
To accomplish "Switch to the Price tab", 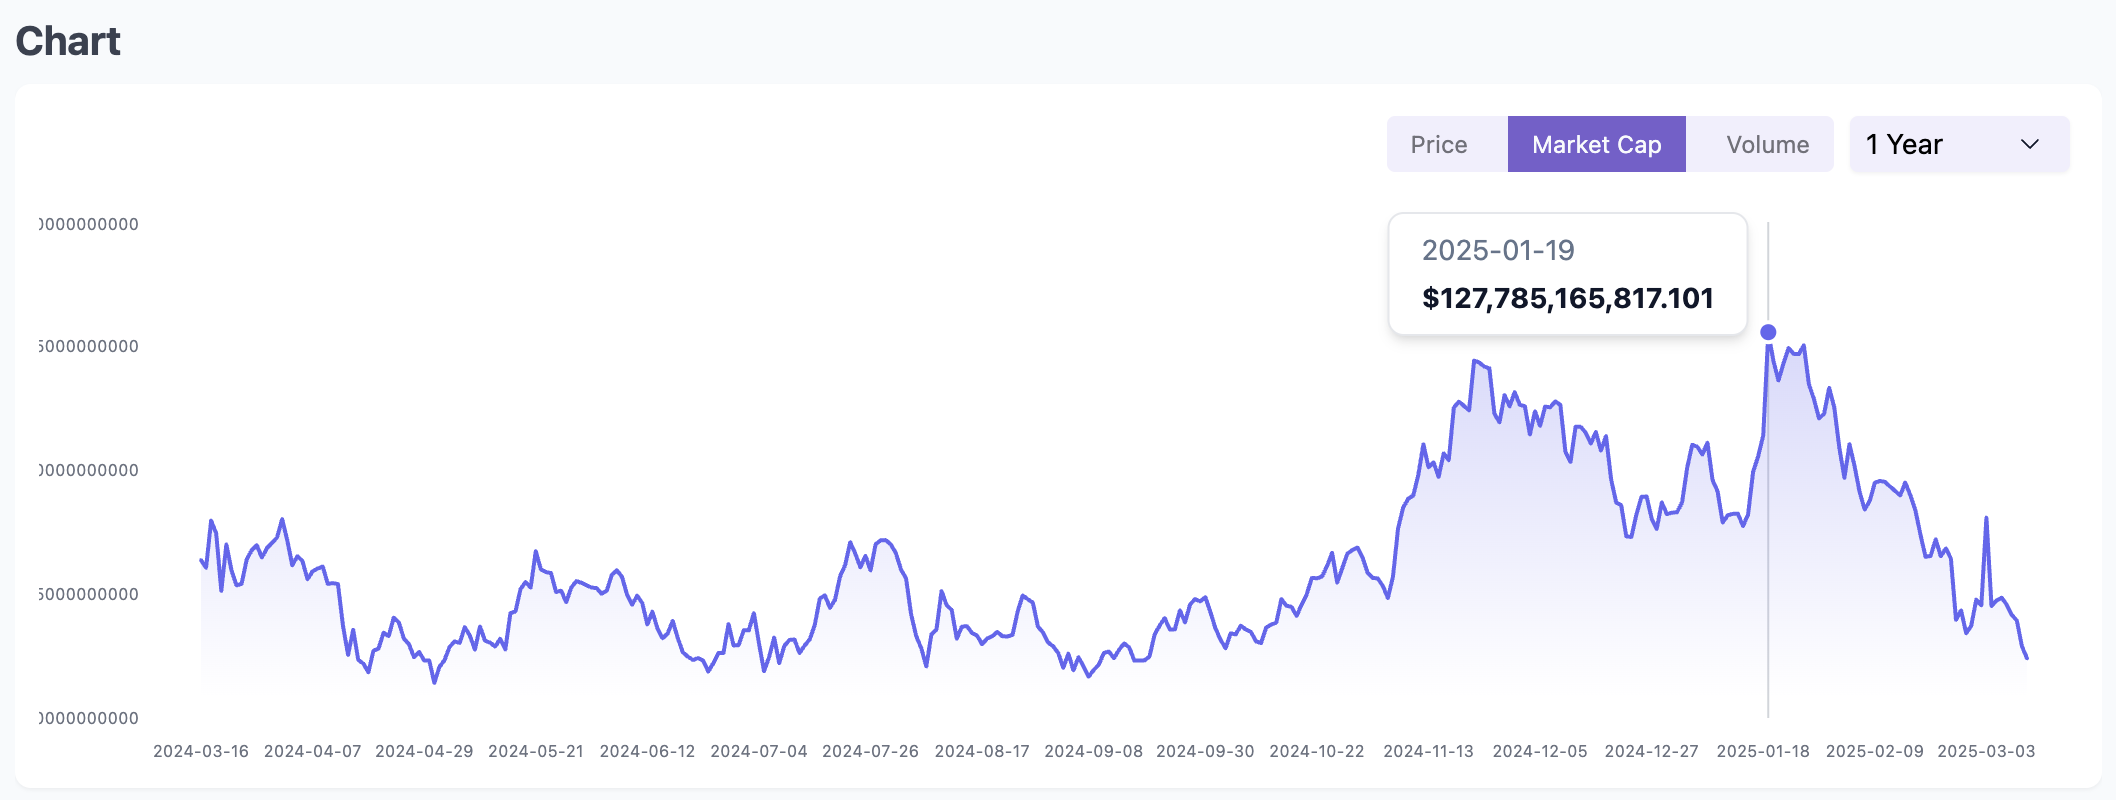I will 1438,145.
